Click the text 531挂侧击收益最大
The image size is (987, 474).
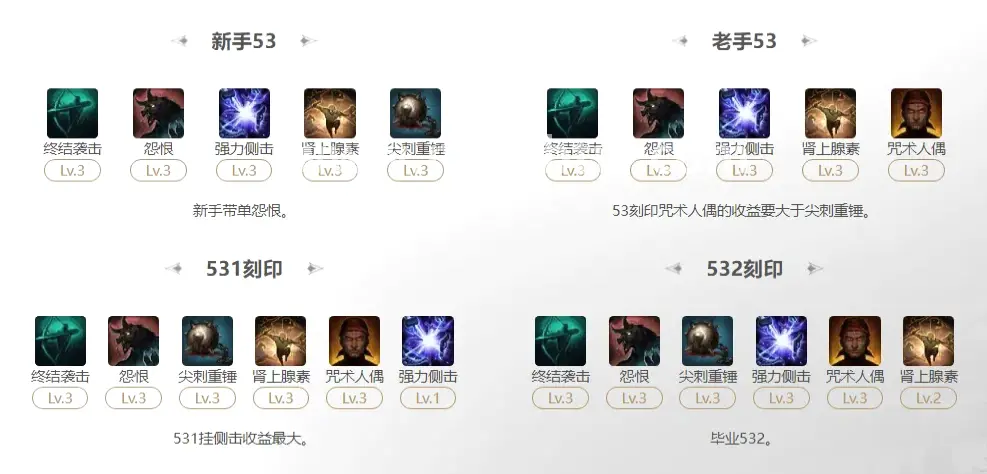click(x=239, y=439)
